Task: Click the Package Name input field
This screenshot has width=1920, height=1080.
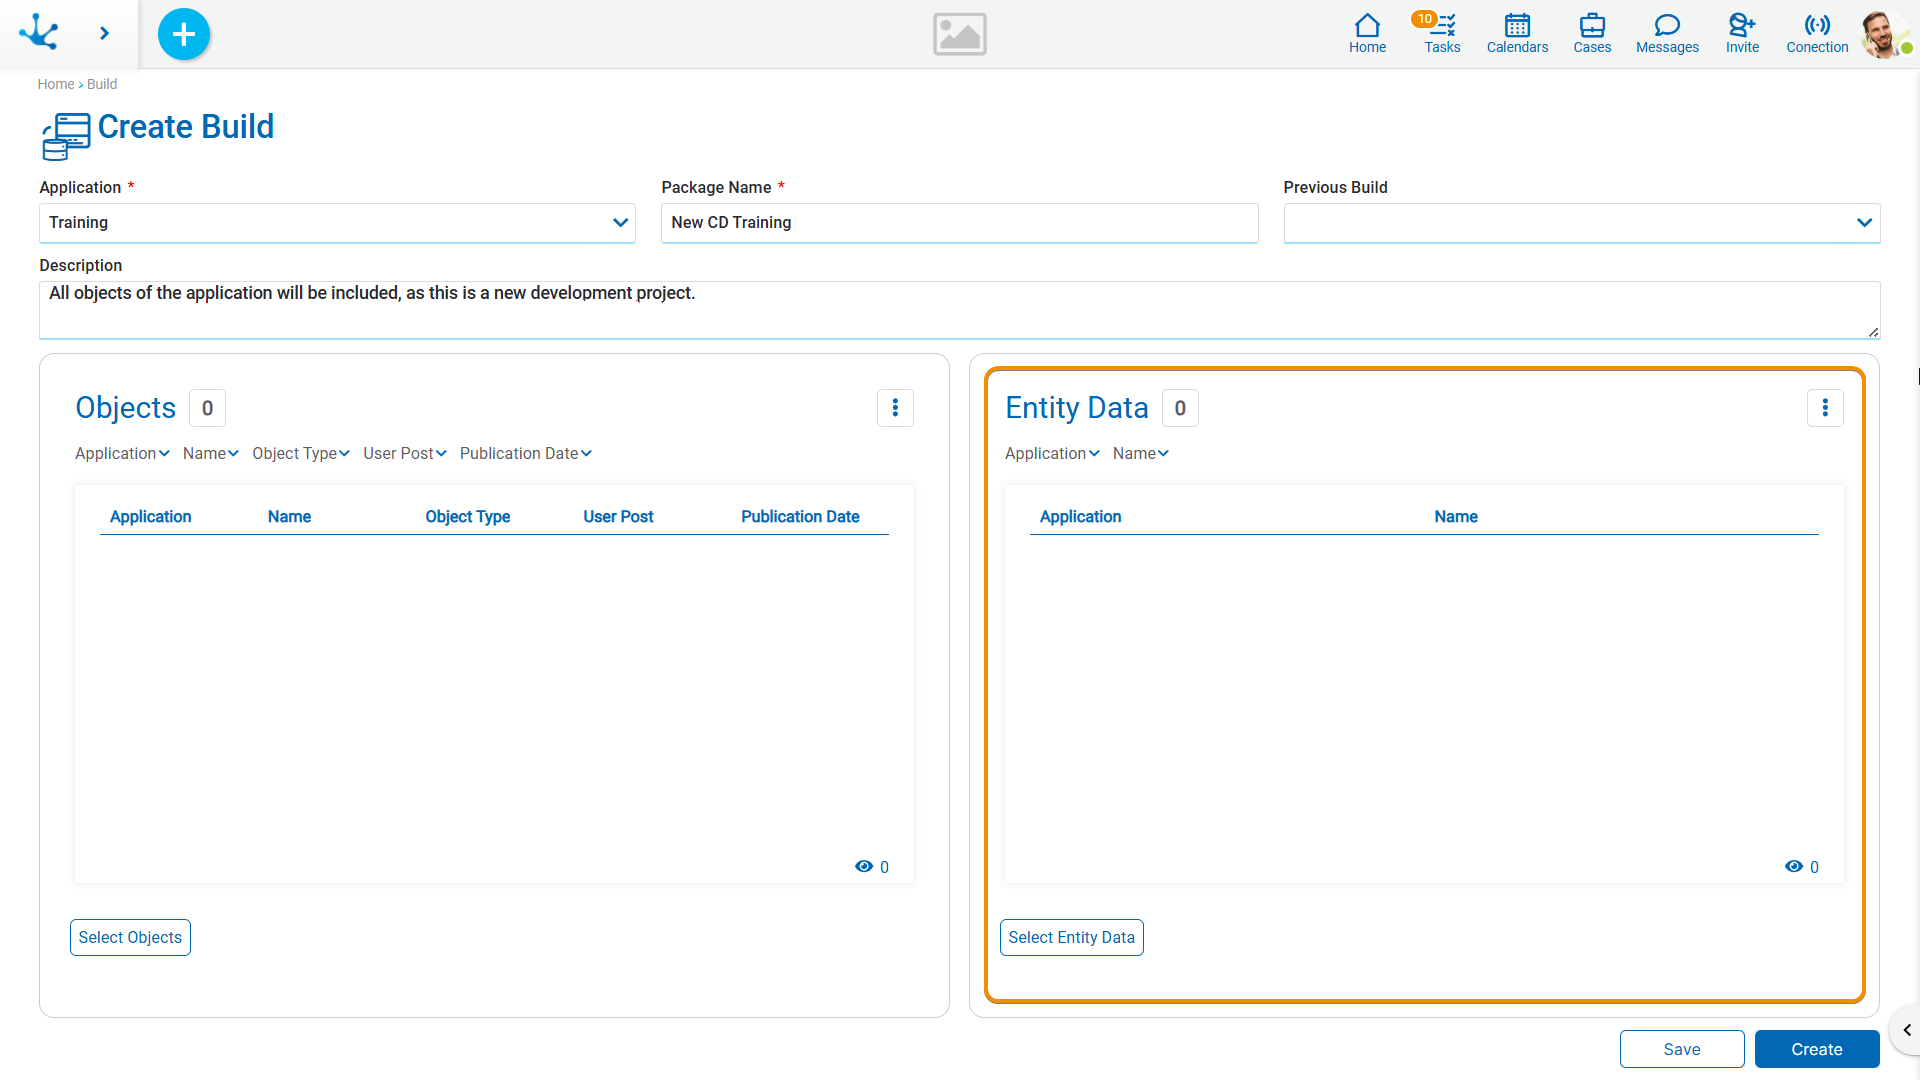Action: (x=959, y=223)
